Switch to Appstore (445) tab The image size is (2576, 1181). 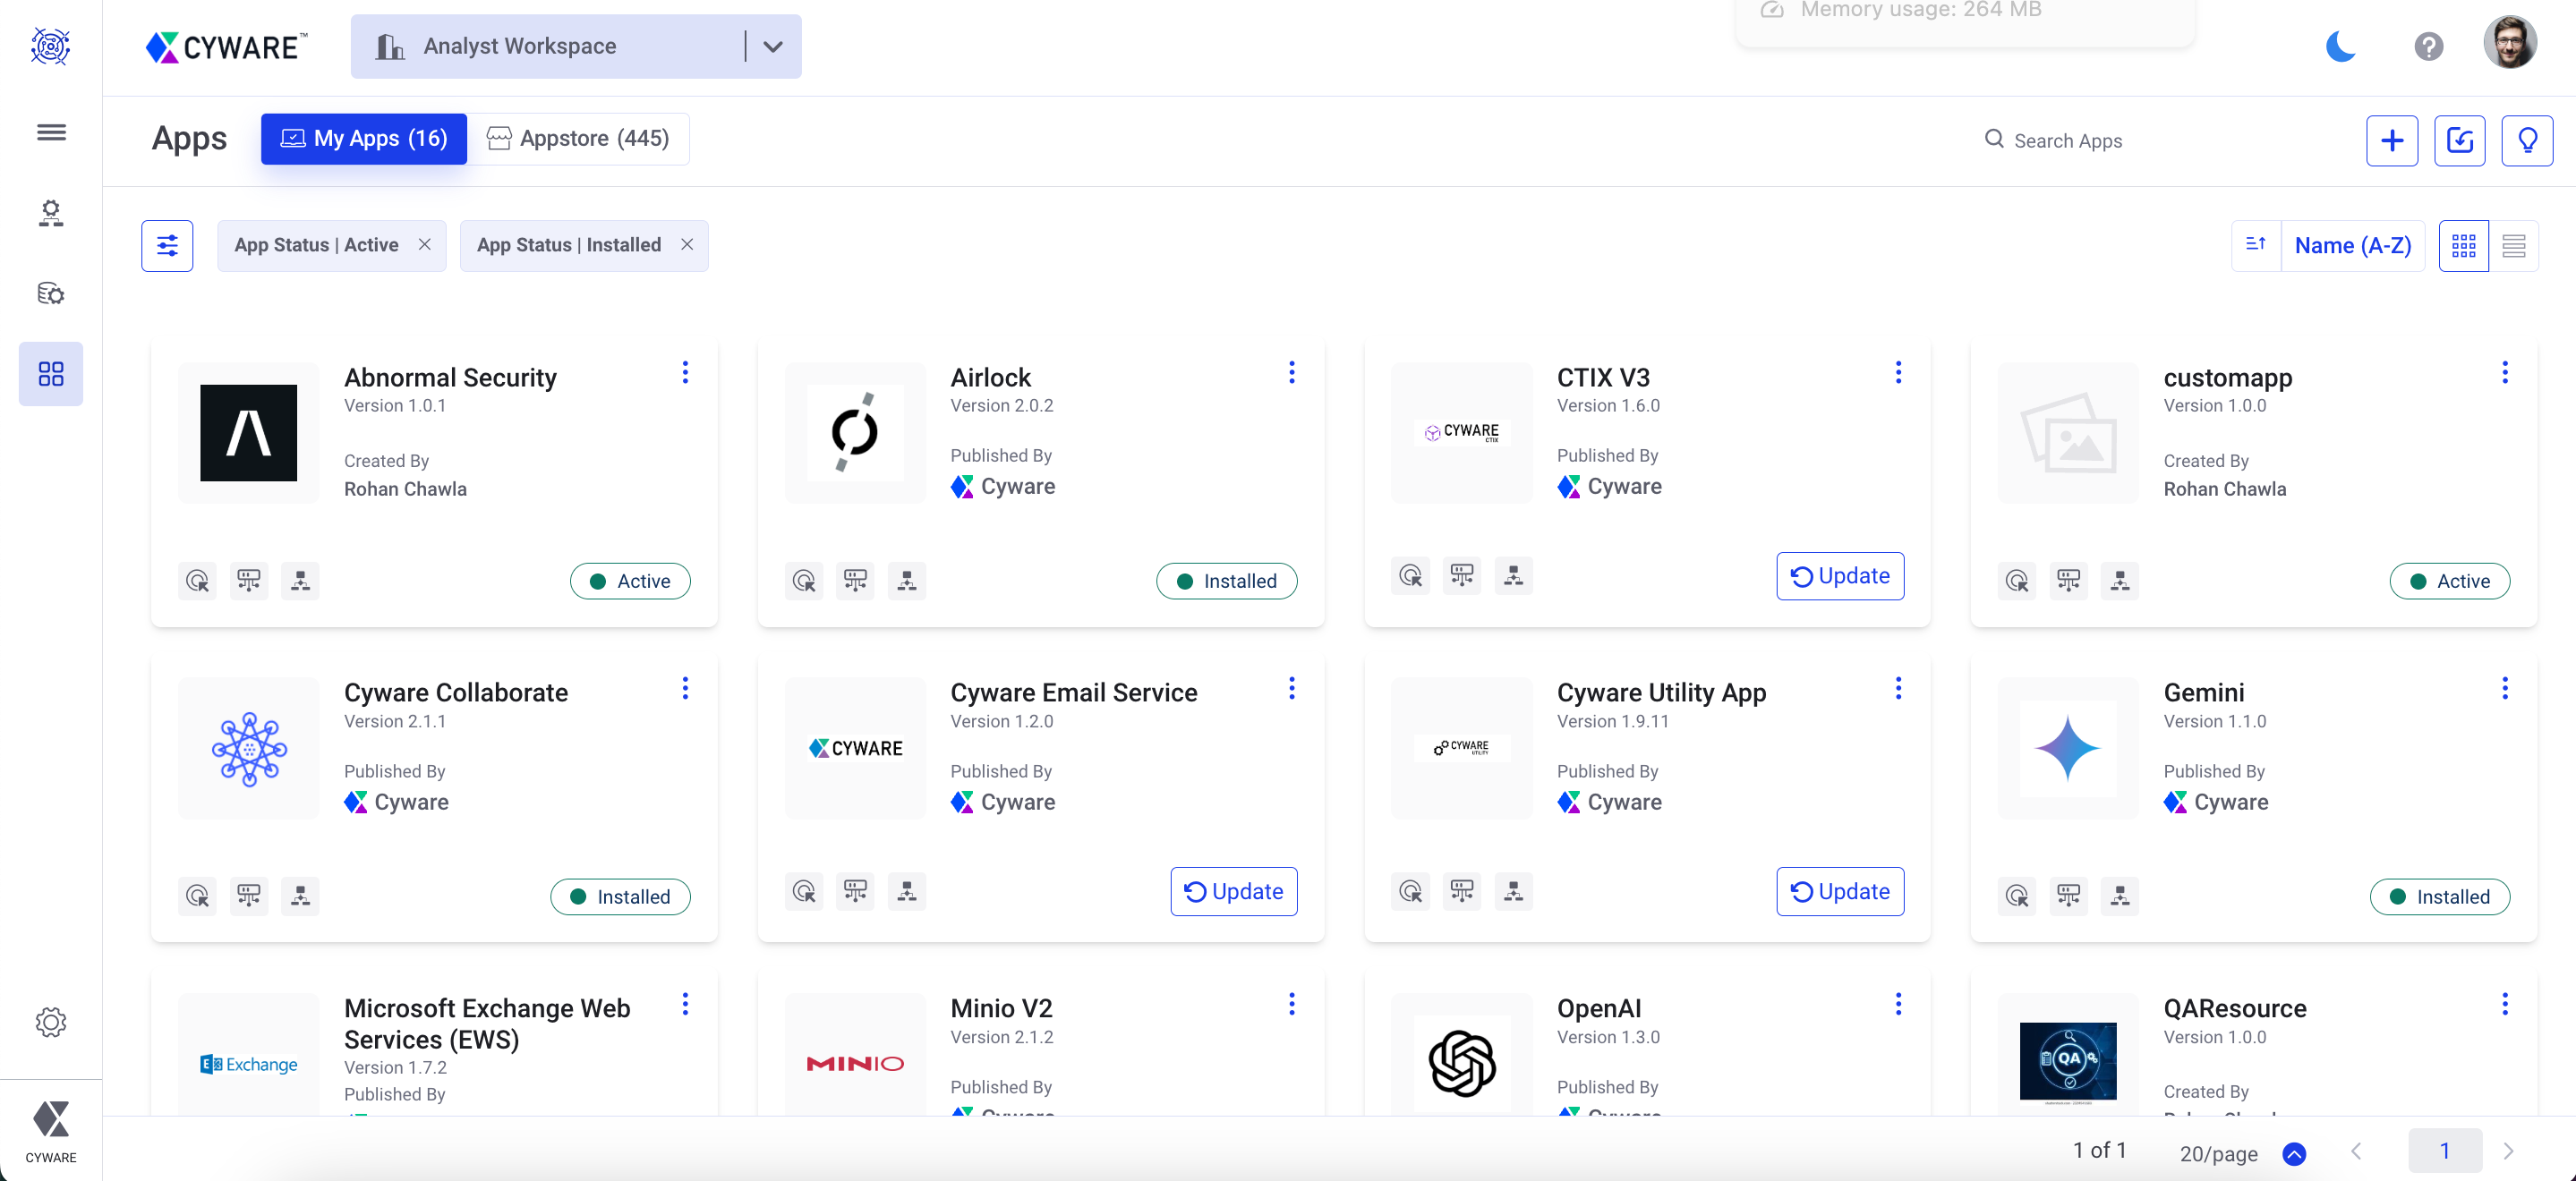tap(578, 138)
